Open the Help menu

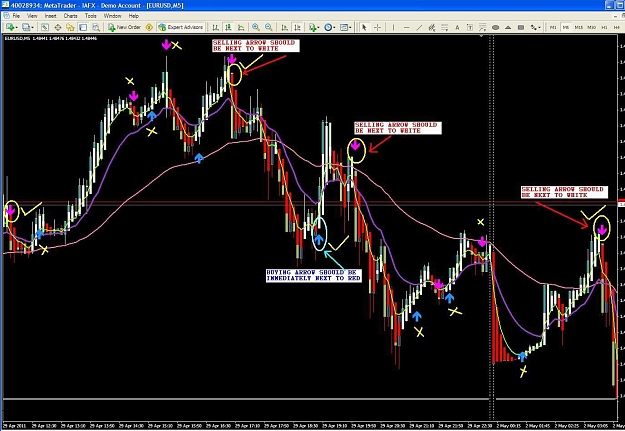point(134,16)
